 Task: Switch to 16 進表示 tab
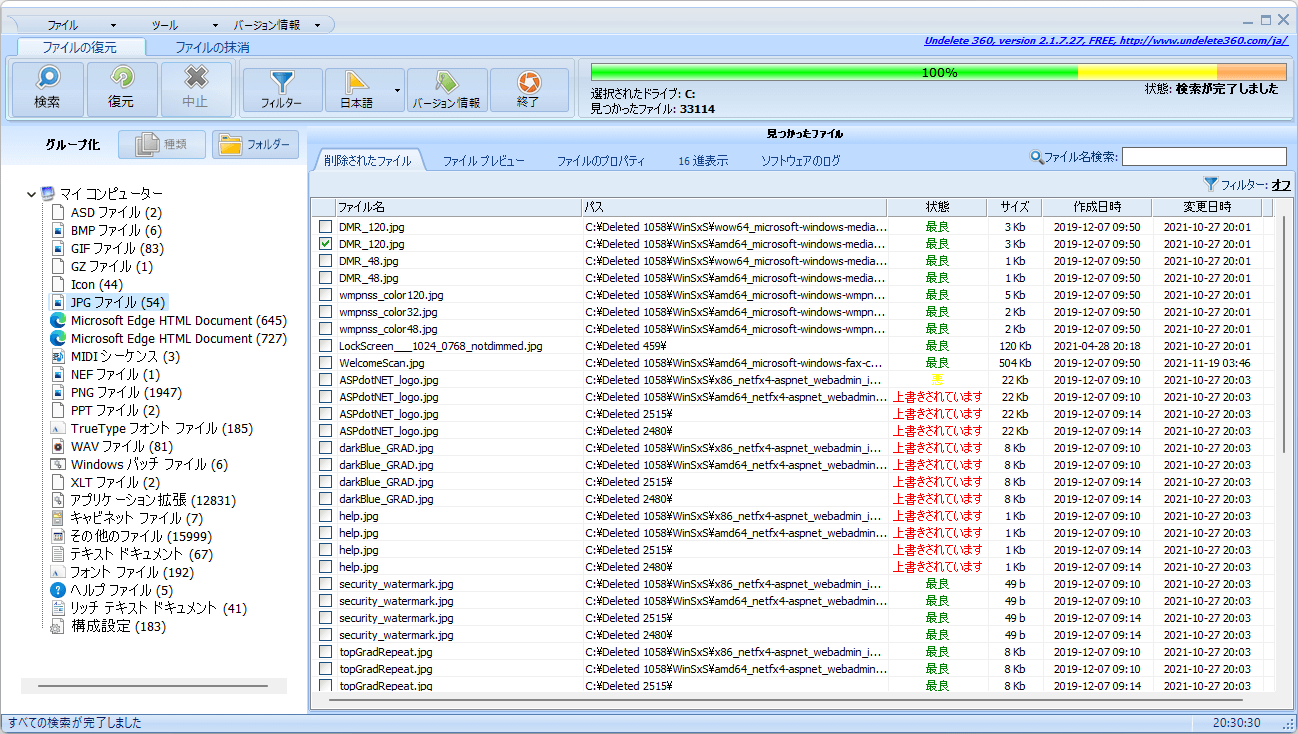703,160
